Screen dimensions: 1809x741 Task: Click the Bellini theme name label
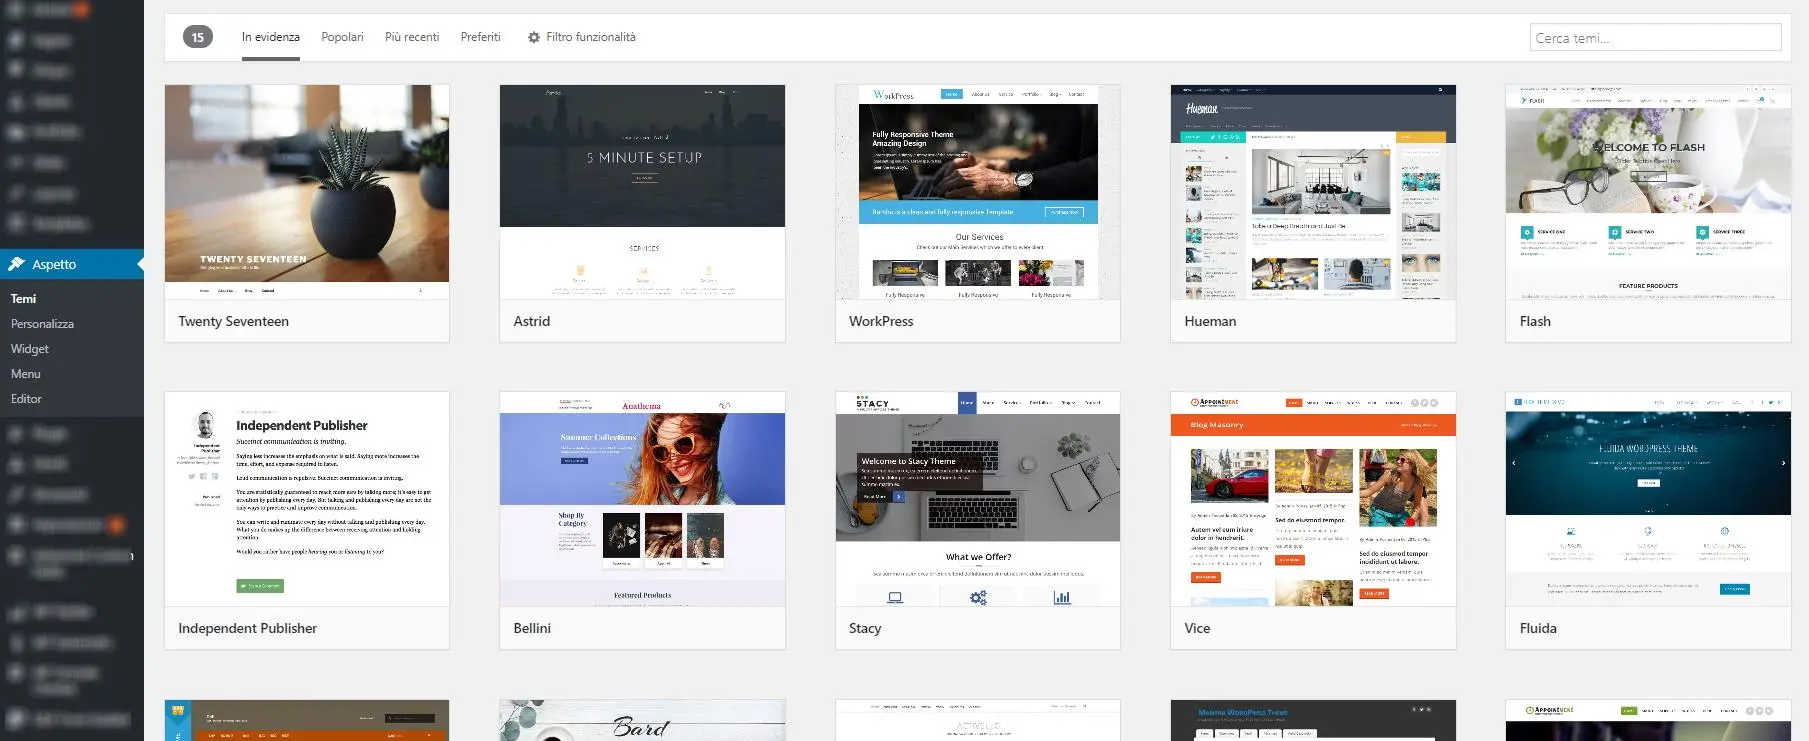point(532,628)
